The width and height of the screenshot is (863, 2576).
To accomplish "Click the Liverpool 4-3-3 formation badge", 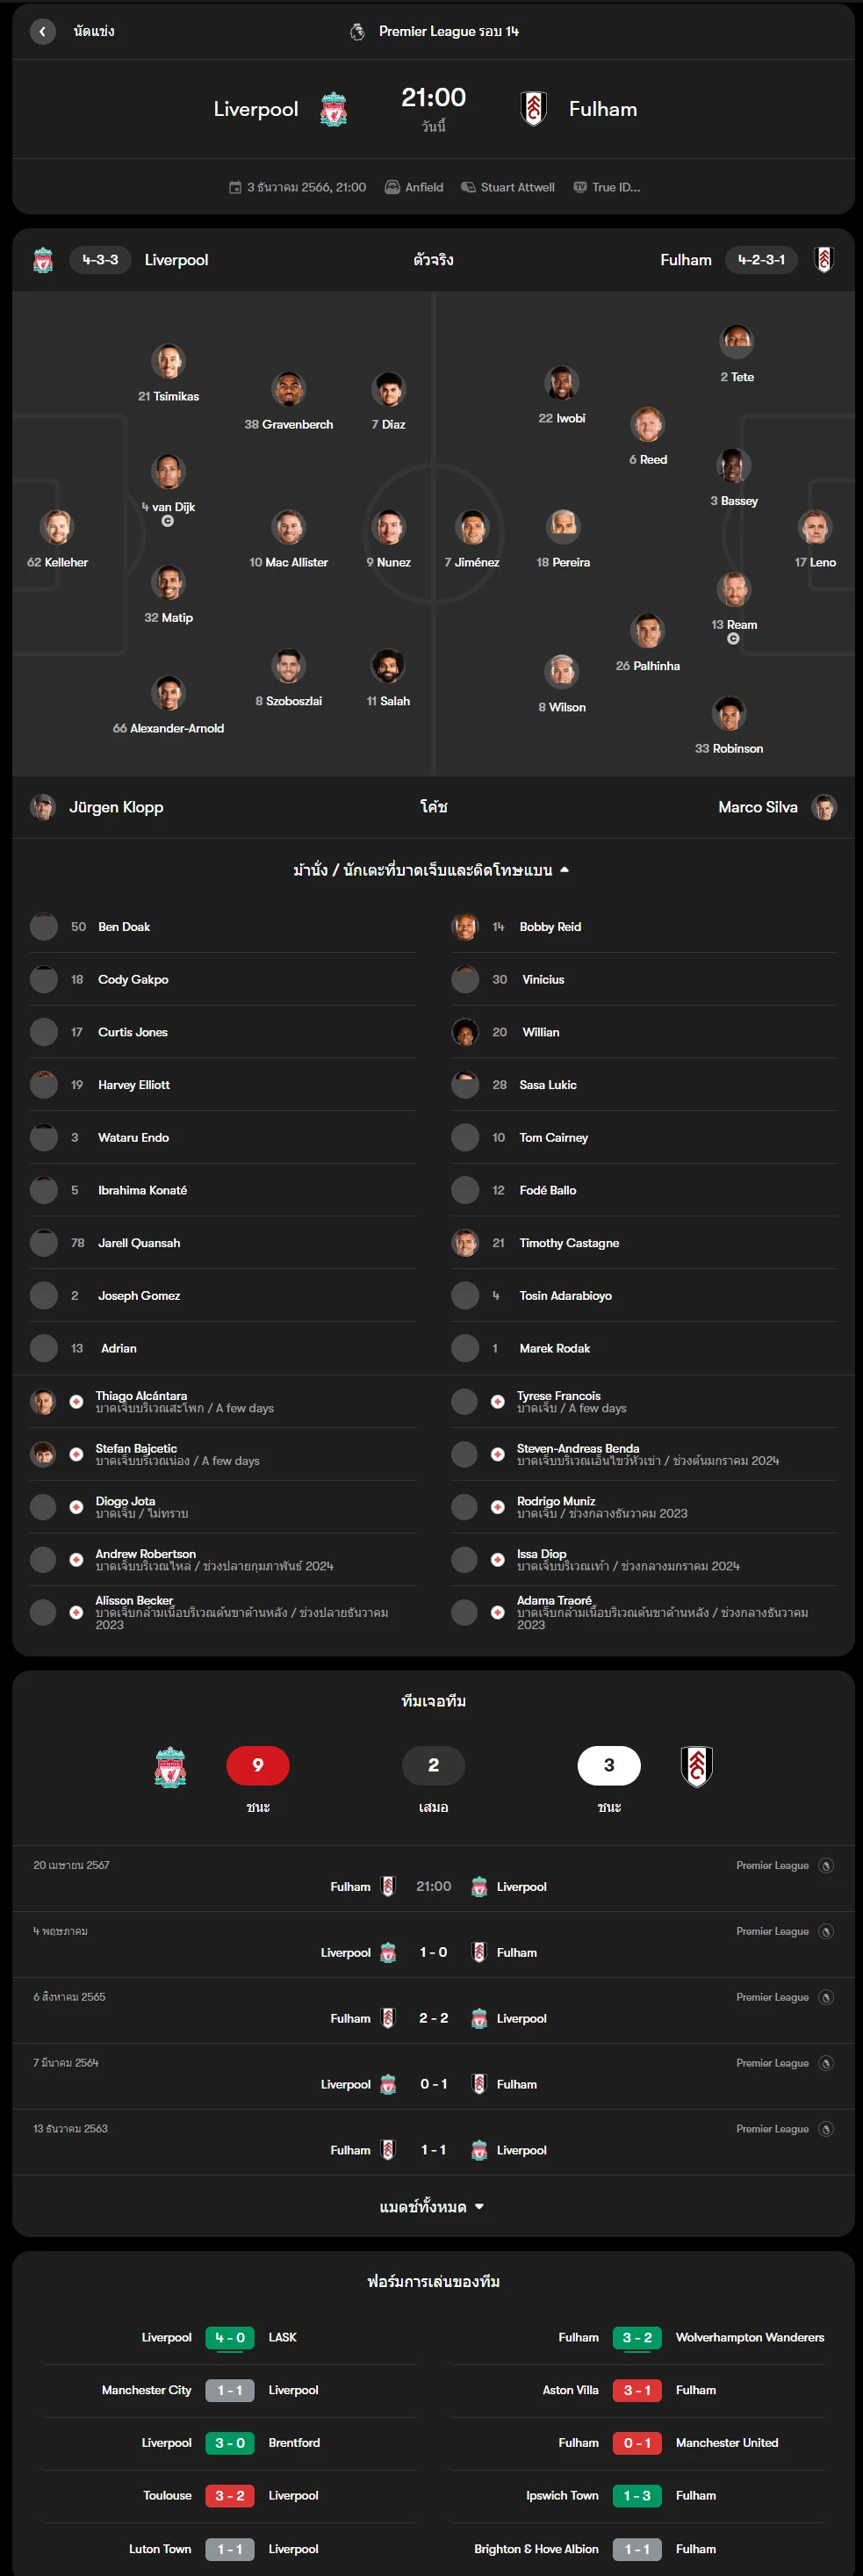I will tap(100, 260).
